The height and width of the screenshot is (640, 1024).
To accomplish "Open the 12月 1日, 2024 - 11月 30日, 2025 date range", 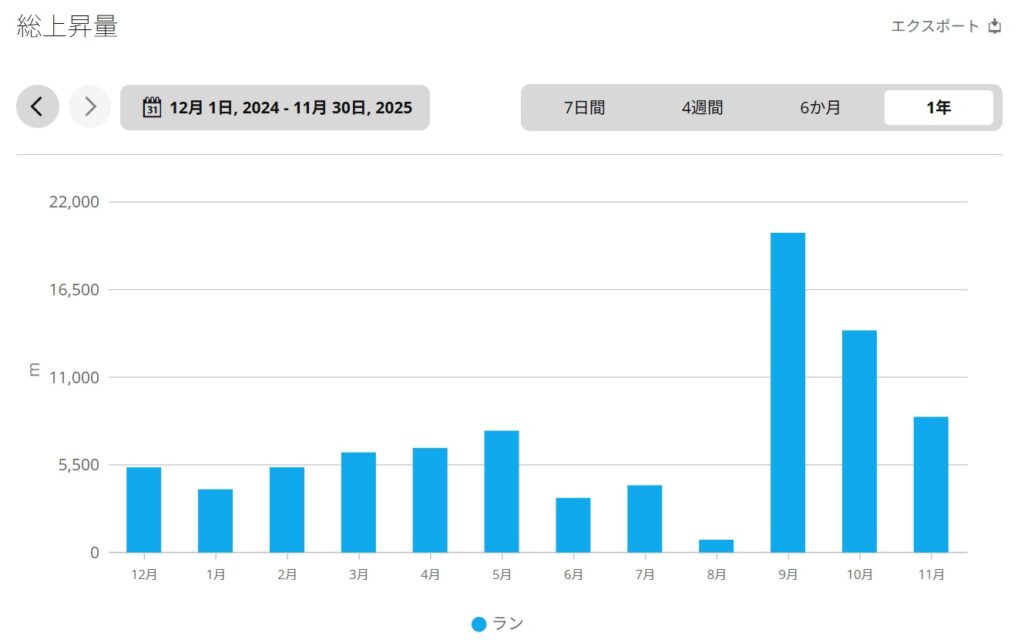I will pyautogui.click(x=290, y=107).
